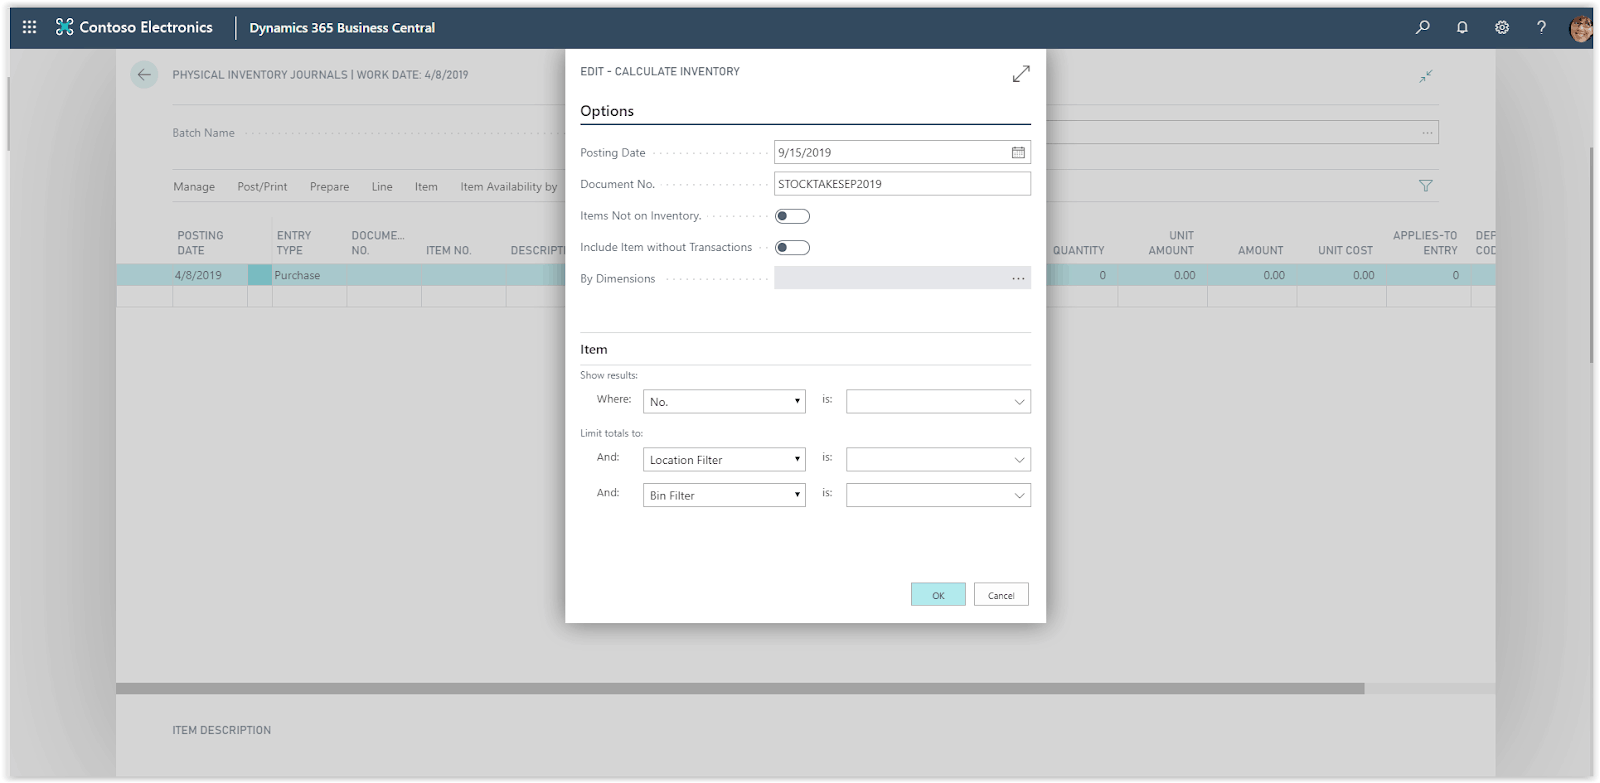Open the notifications bell icon
The height and width of the screenshot is (783, 1600).
click(x=1462, y=27)
